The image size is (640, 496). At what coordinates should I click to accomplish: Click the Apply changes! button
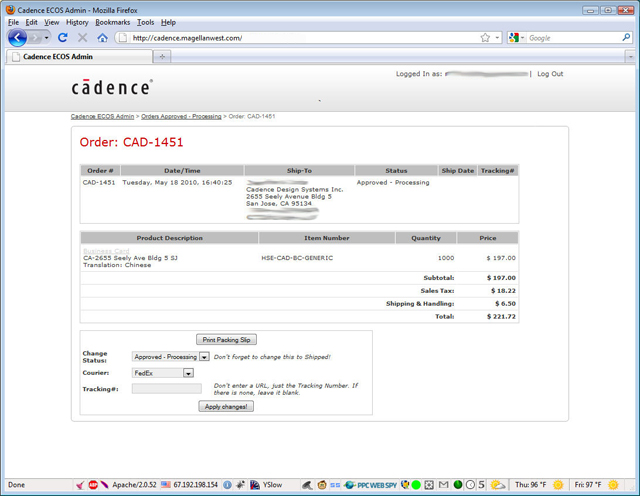tap(226, 407)
